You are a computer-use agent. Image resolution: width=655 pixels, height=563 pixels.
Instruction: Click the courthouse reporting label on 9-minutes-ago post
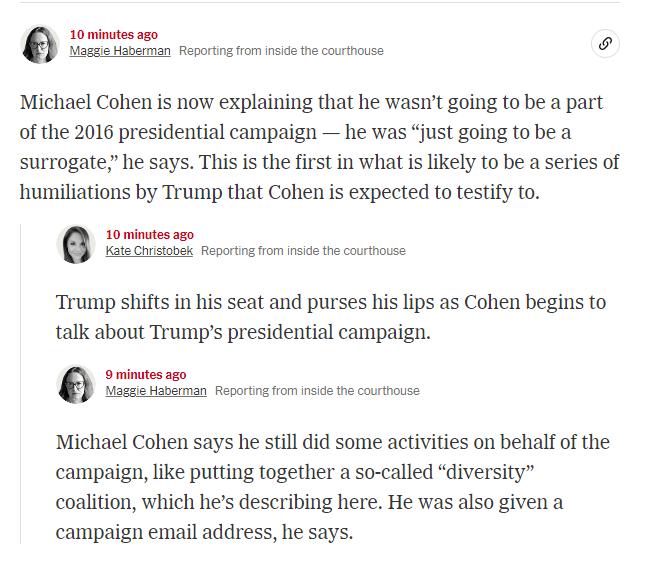click(x=317, y=391)
